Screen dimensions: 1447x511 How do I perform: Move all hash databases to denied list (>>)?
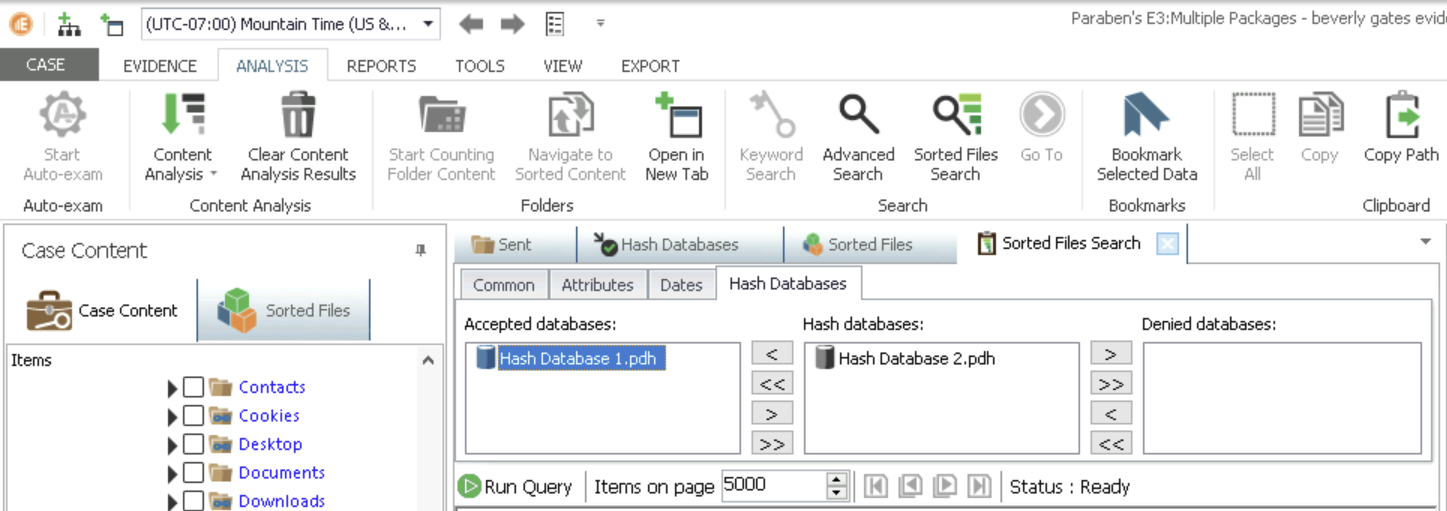tap(1111, 383)
